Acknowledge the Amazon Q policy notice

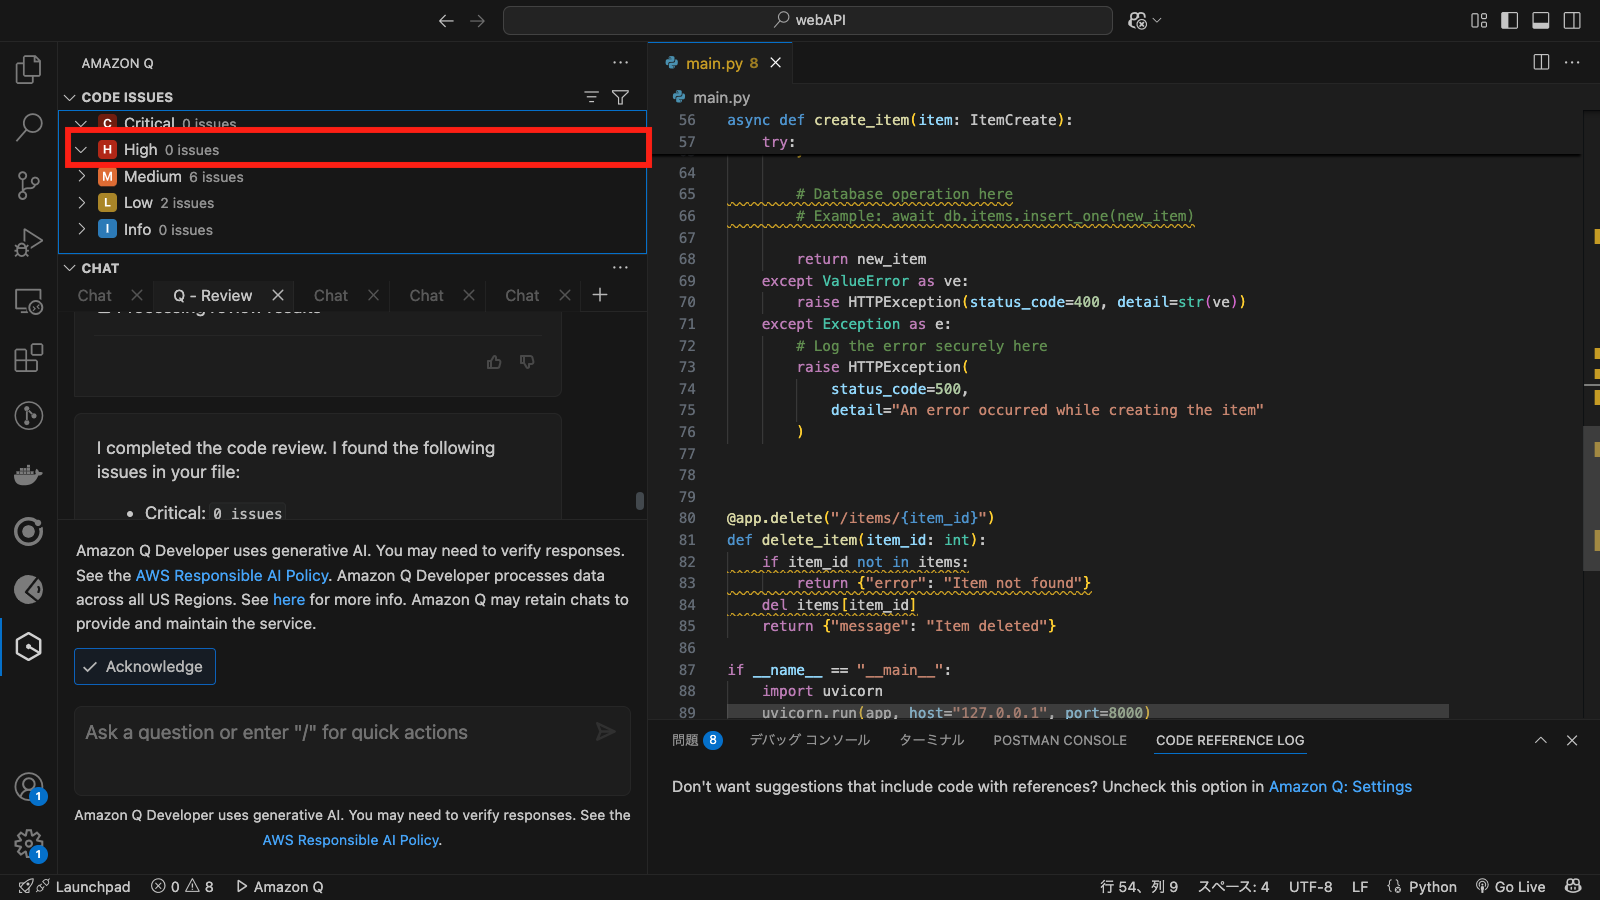[144, 666]
